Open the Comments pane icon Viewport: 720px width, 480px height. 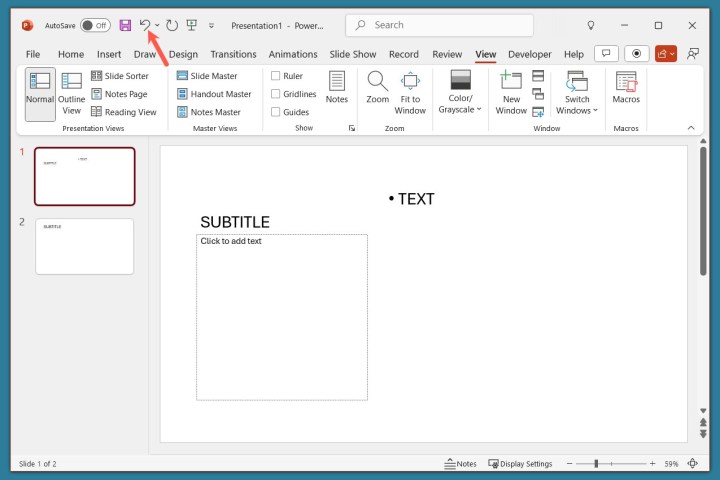606,54
